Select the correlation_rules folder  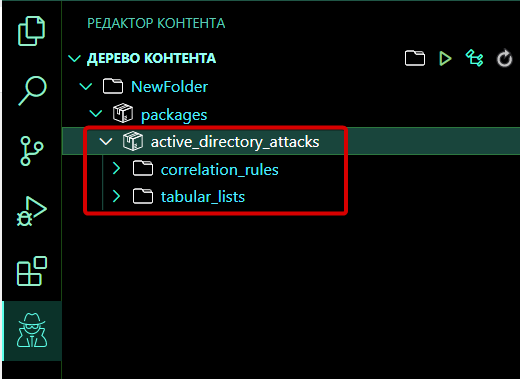(x=219, y=170)
